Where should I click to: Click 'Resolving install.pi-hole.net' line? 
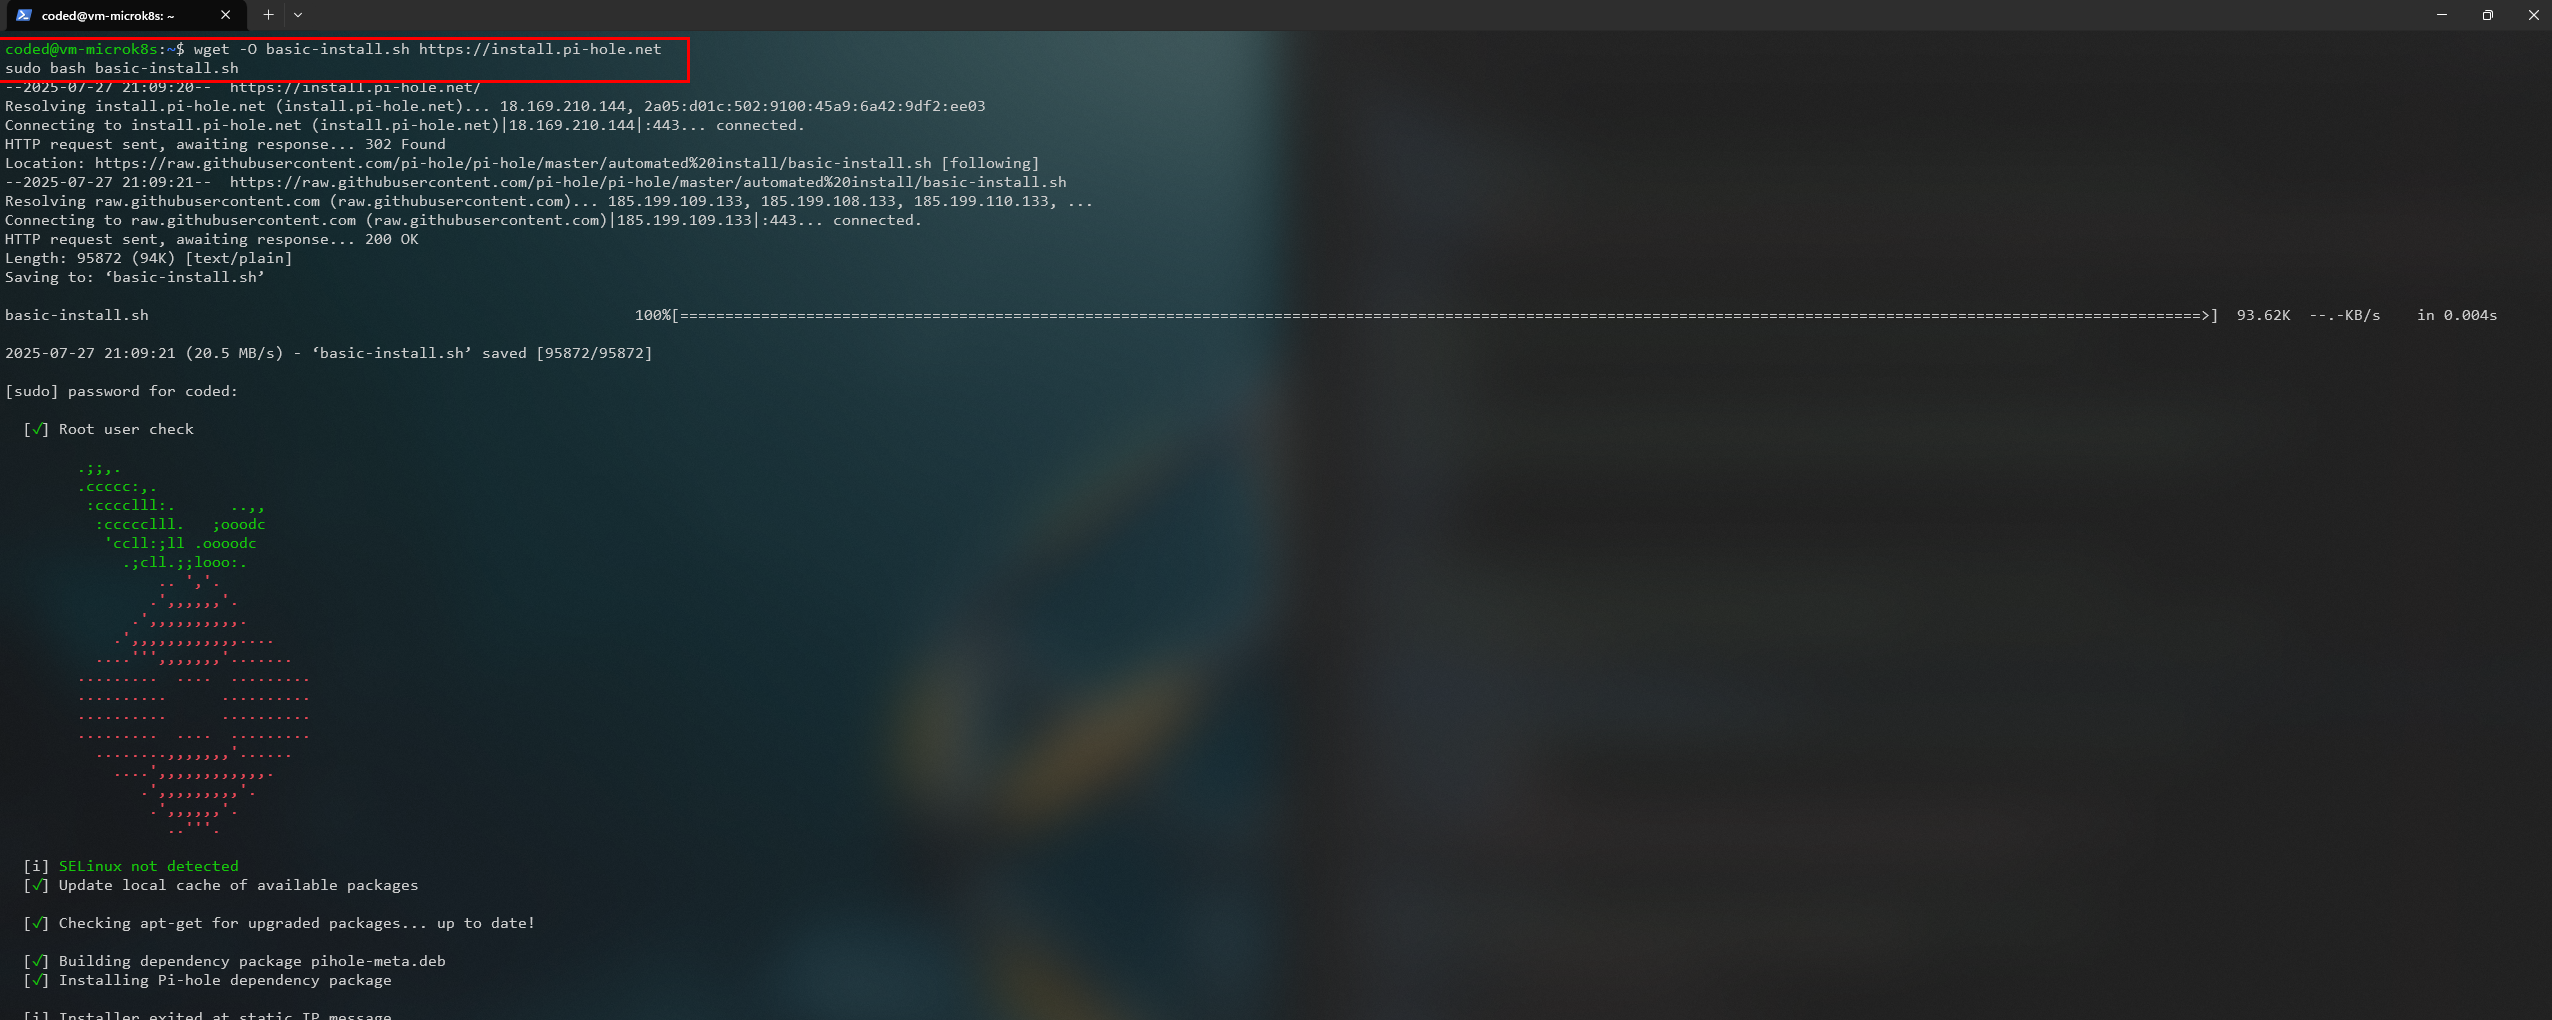click(495, 106)
